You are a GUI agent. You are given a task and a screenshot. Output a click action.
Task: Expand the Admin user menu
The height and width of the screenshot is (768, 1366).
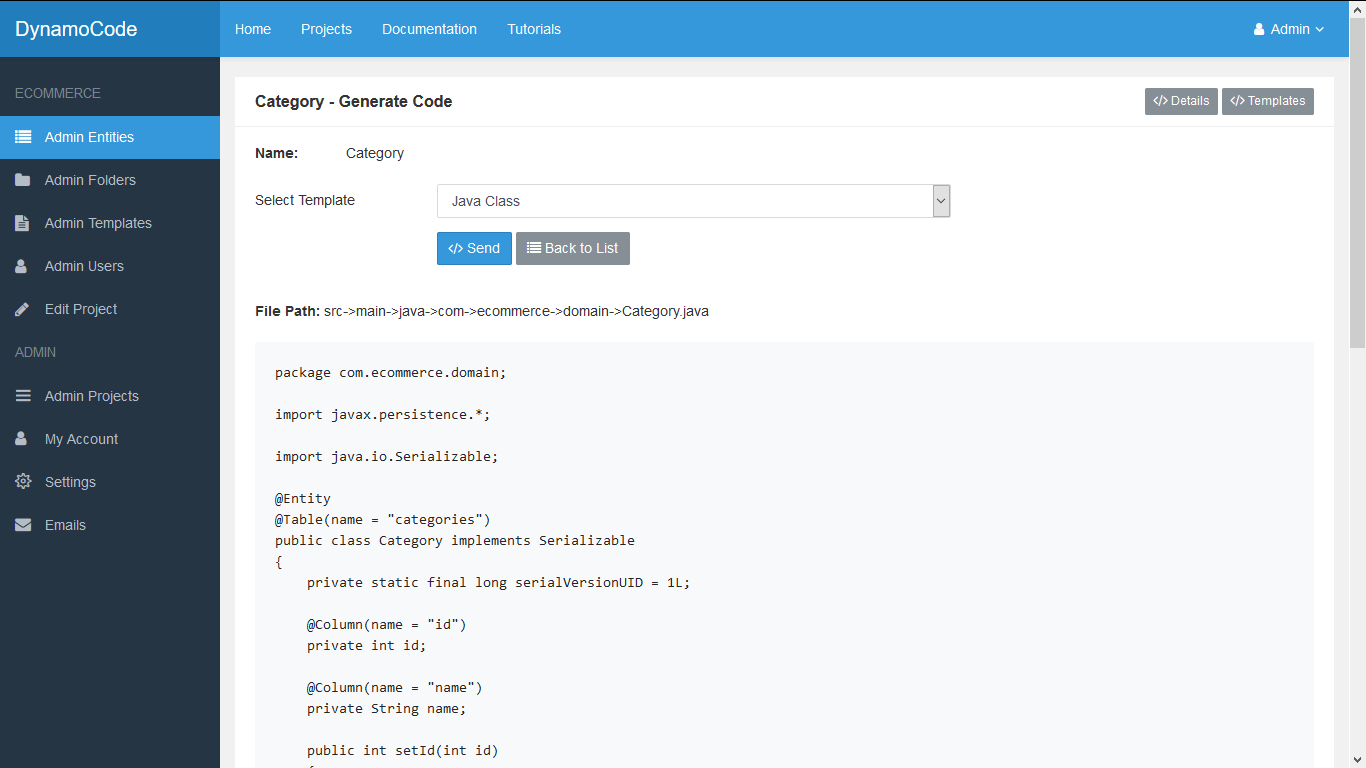1288,29
